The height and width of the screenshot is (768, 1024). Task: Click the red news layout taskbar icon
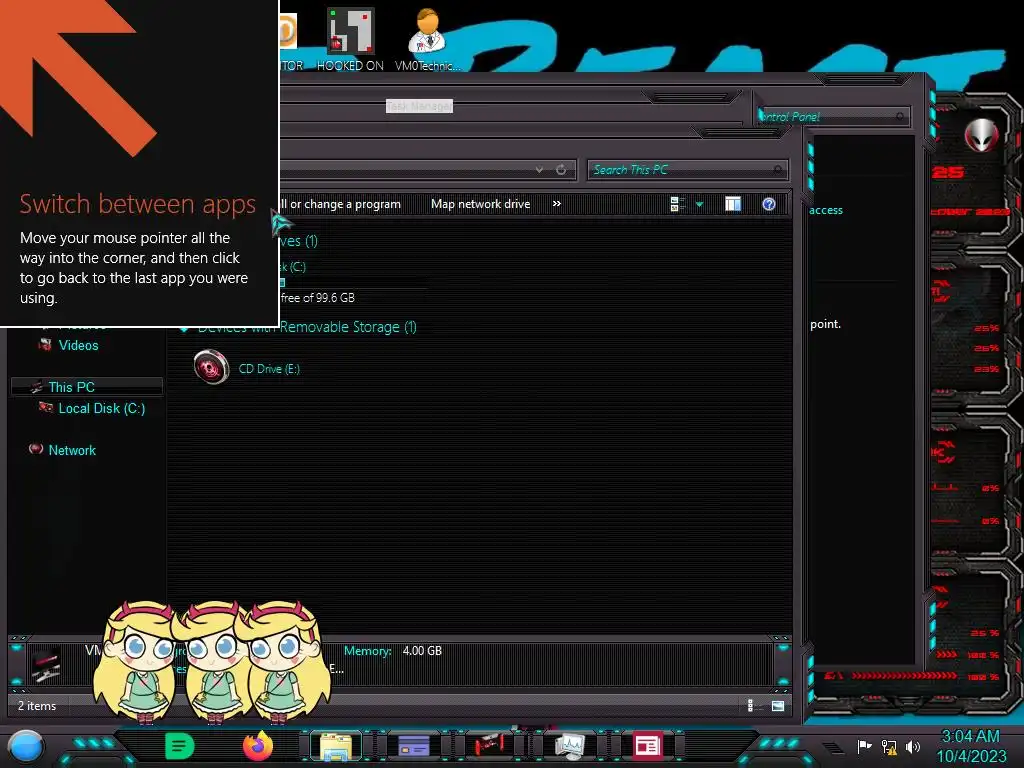(647, 746)
